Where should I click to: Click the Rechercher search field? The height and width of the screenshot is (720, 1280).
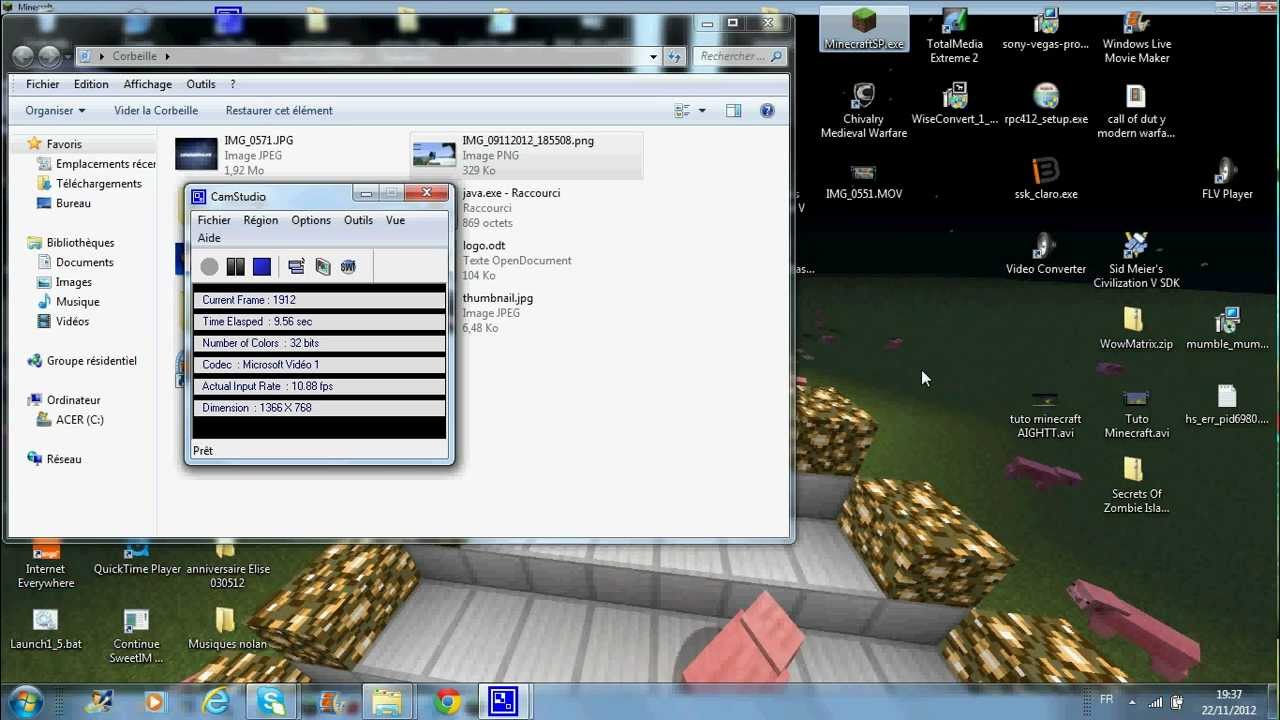[x=738, y=56]
